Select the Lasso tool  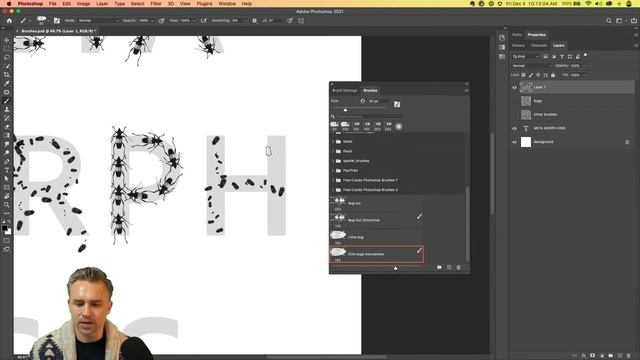pyautogui.click(x=7, y=58)
